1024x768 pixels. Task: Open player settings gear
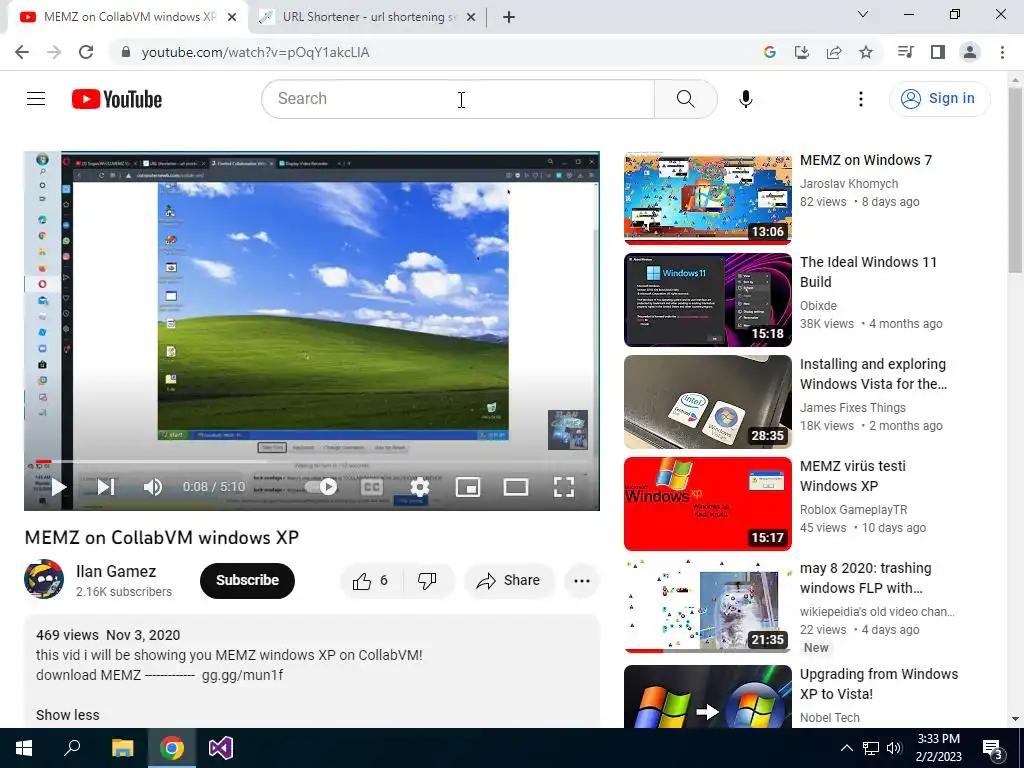pyautogui.click(x=420, y=487)
